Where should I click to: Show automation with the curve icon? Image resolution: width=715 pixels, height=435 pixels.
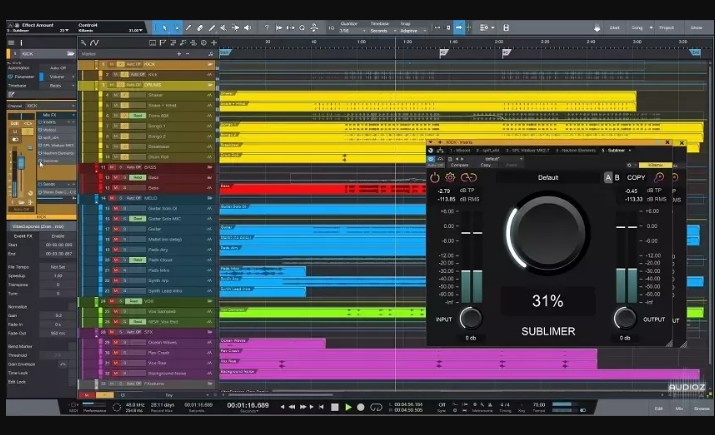click(94, 43)
